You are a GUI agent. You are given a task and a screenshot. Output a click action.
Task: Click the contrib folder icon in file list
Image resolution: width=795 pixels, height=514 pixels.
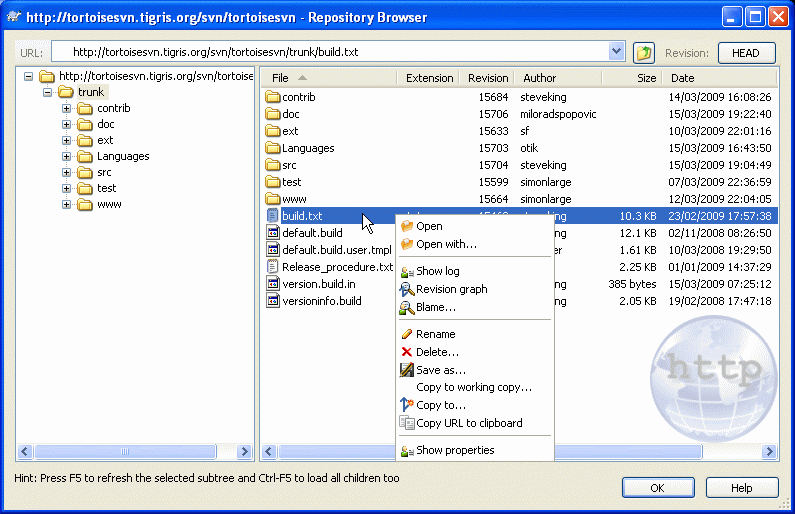tap(273, 96)
